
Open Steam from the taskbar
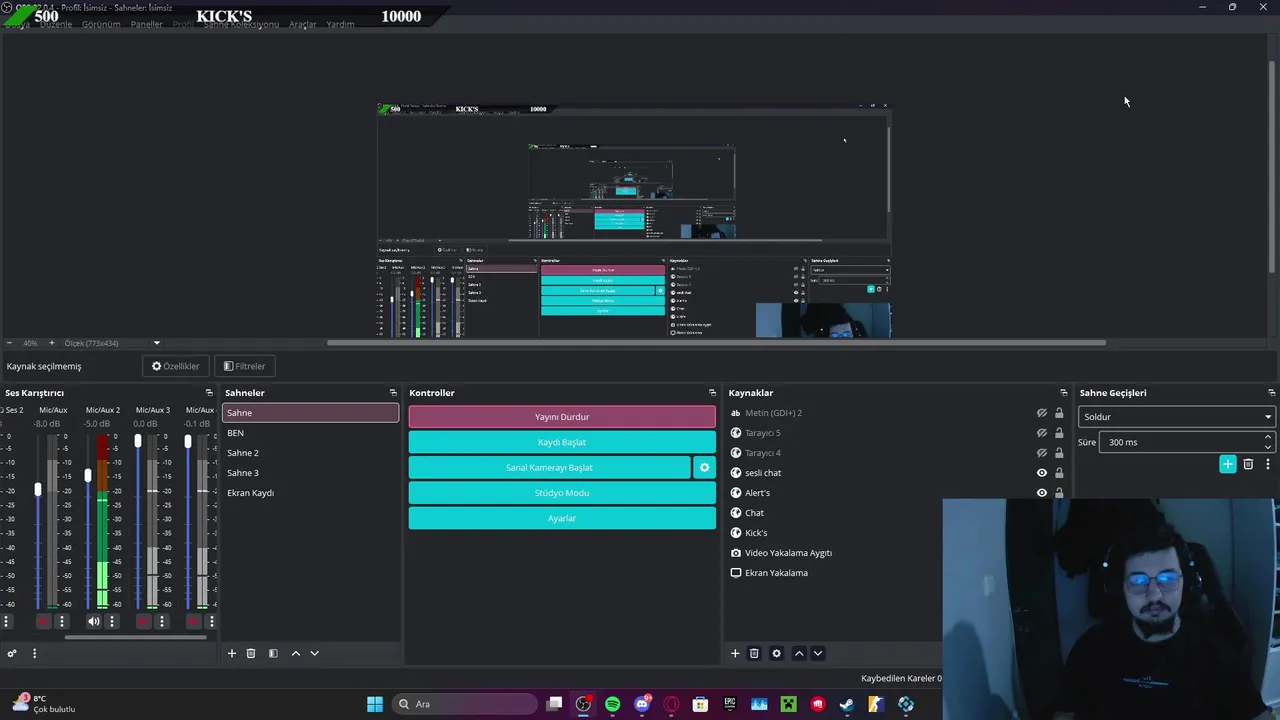(847, 704)
